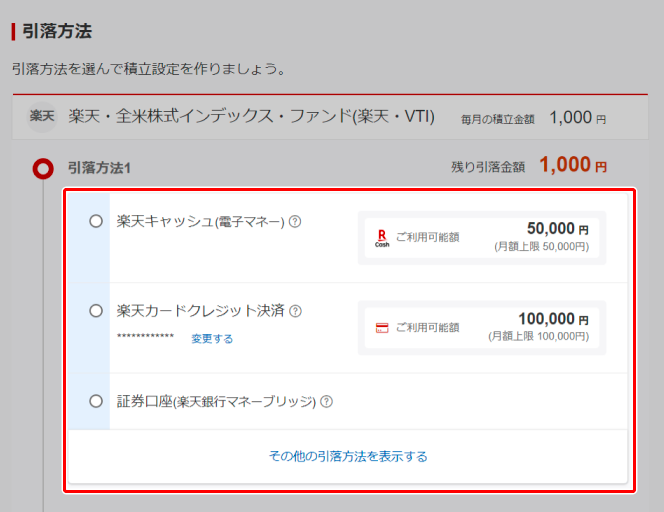Click the 引落方法 section heading

(56, 31)
